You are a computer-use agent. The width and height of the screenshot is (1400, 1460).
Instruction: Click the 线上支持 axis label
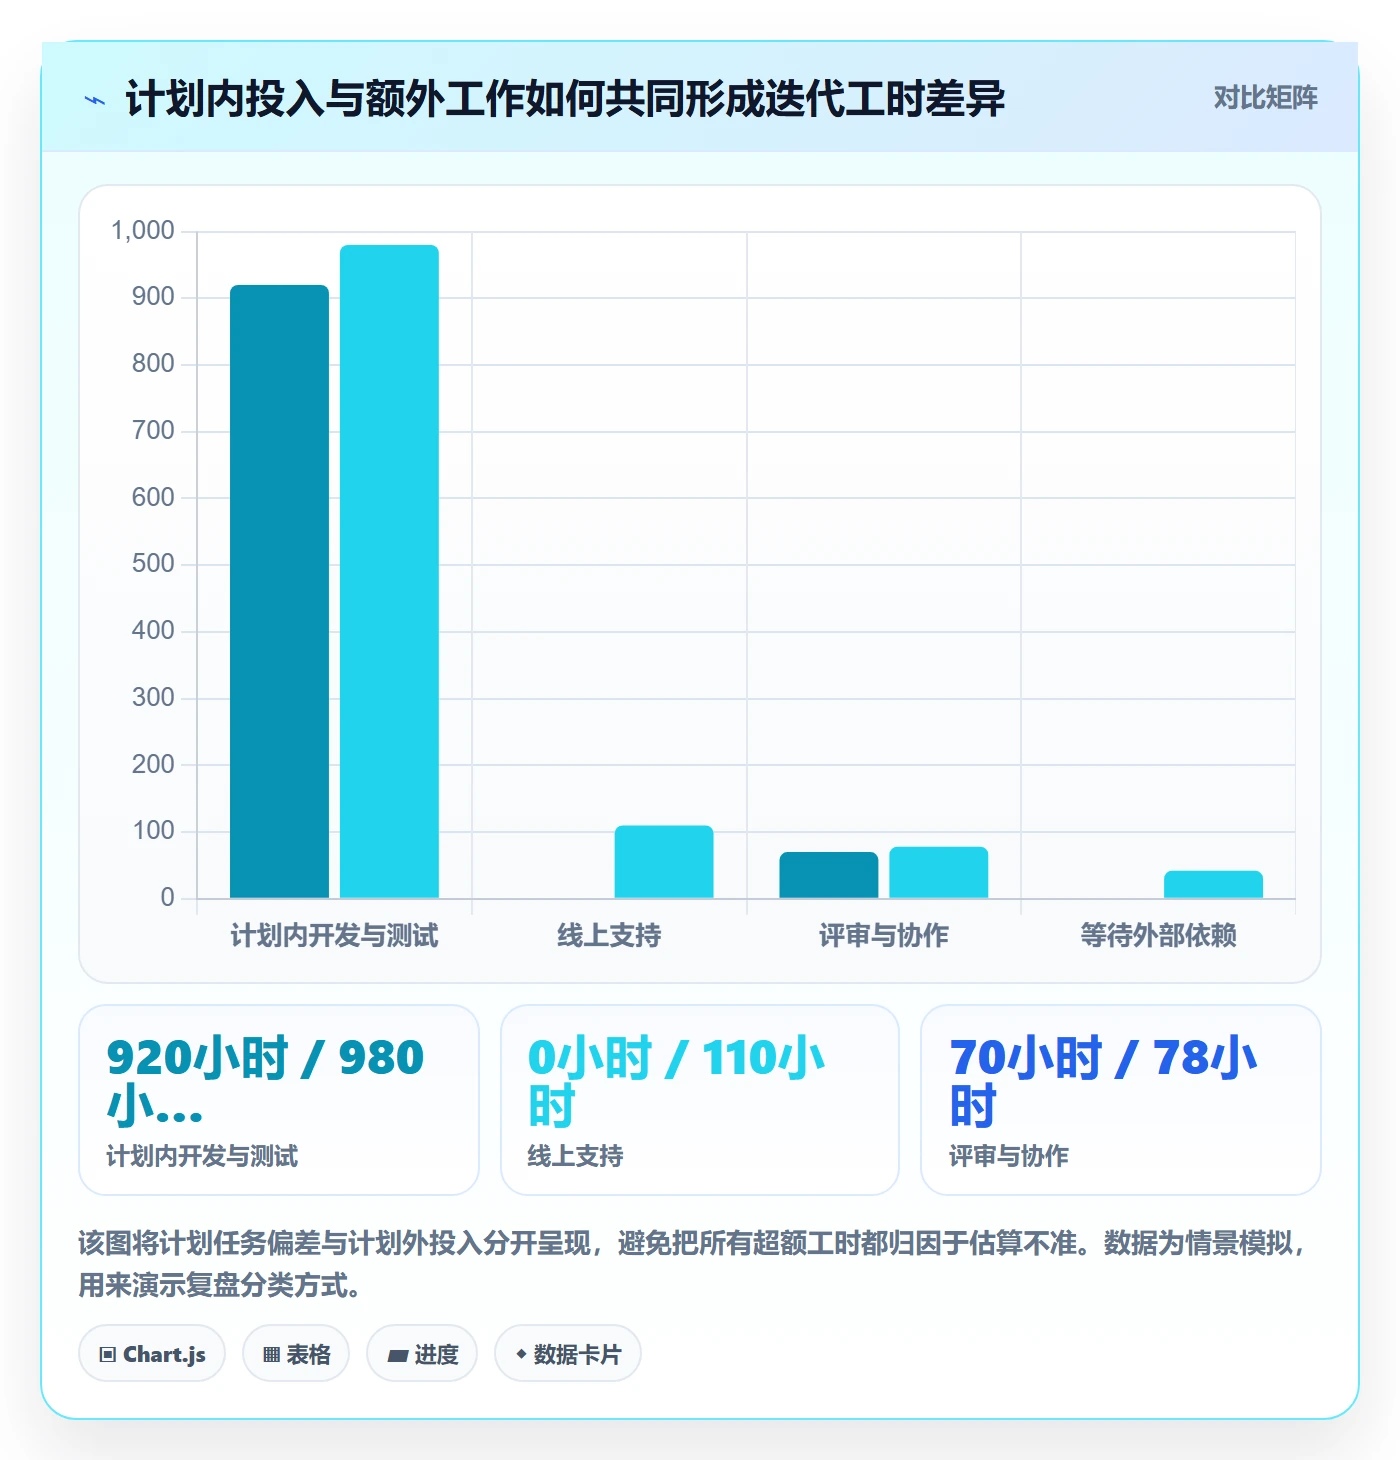click(x=609, y=936)
